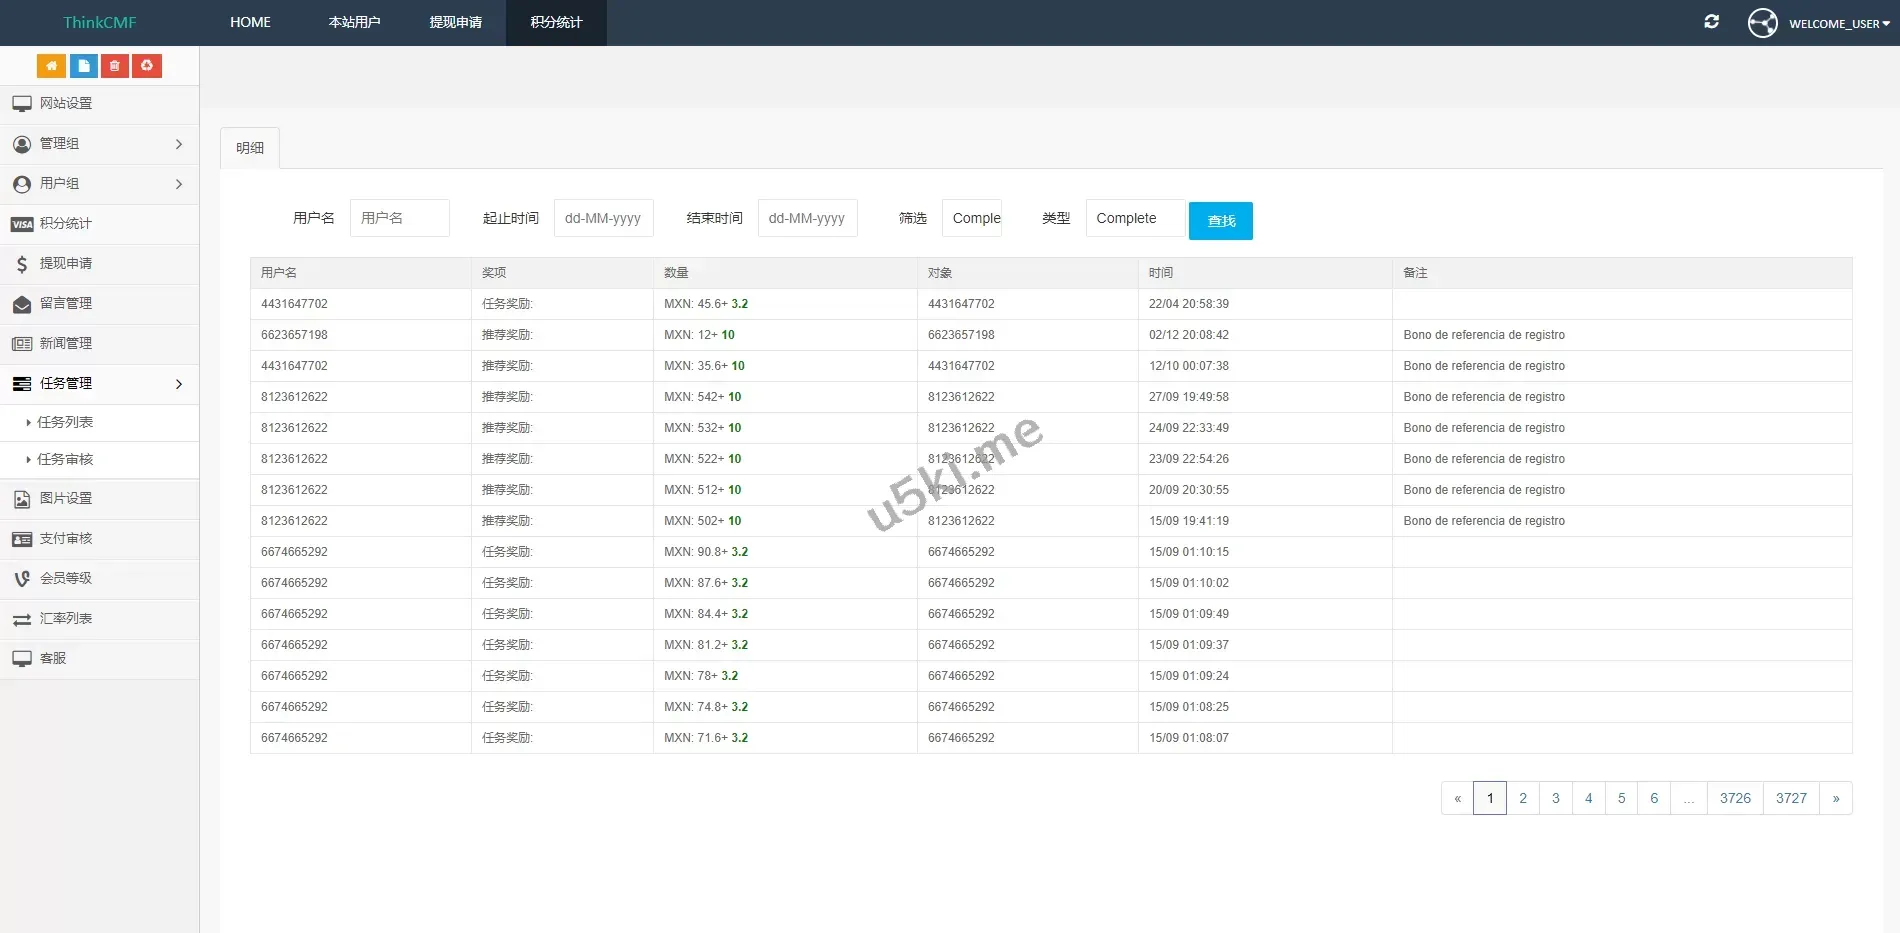Expand the 管理组 sidebar group
1900x933 pixels.
point(99,144)
